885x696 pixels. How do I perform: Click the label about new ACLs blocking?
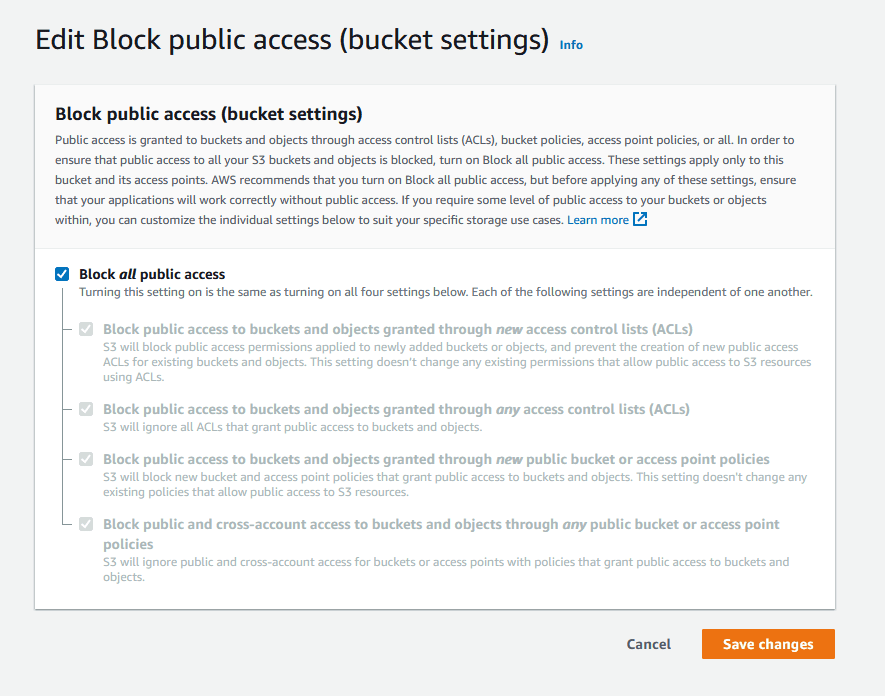397,329
